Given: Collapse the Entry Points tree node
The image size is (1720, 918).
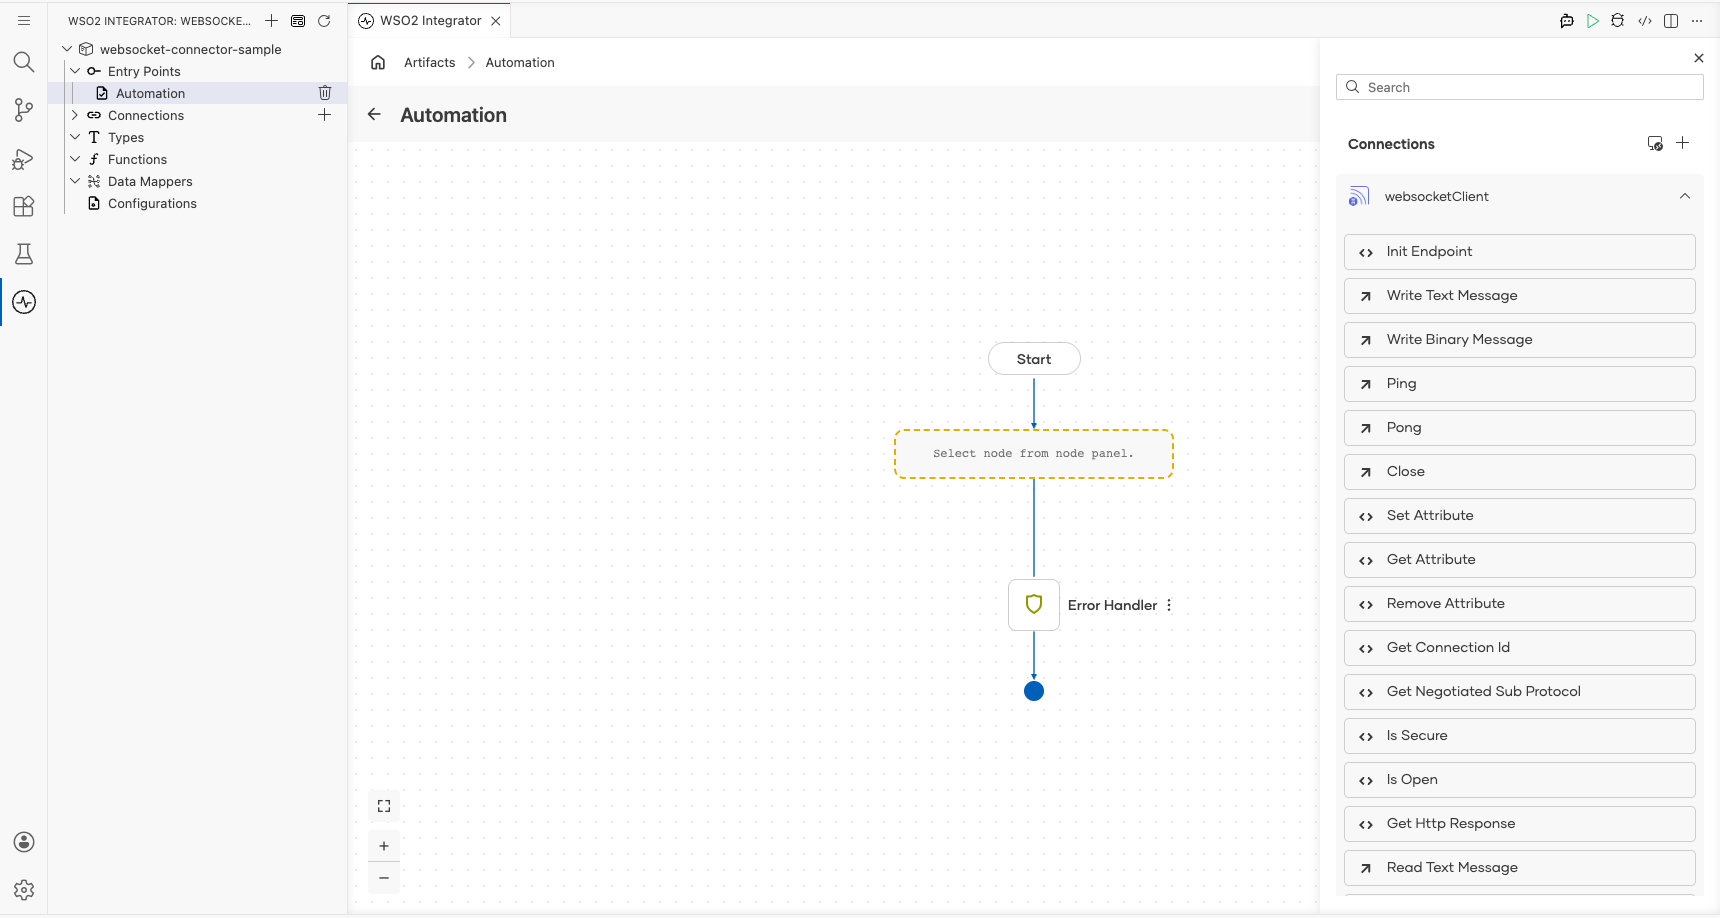Looking at the screenshot, I should pyautogui.click(x=75, y=71).
